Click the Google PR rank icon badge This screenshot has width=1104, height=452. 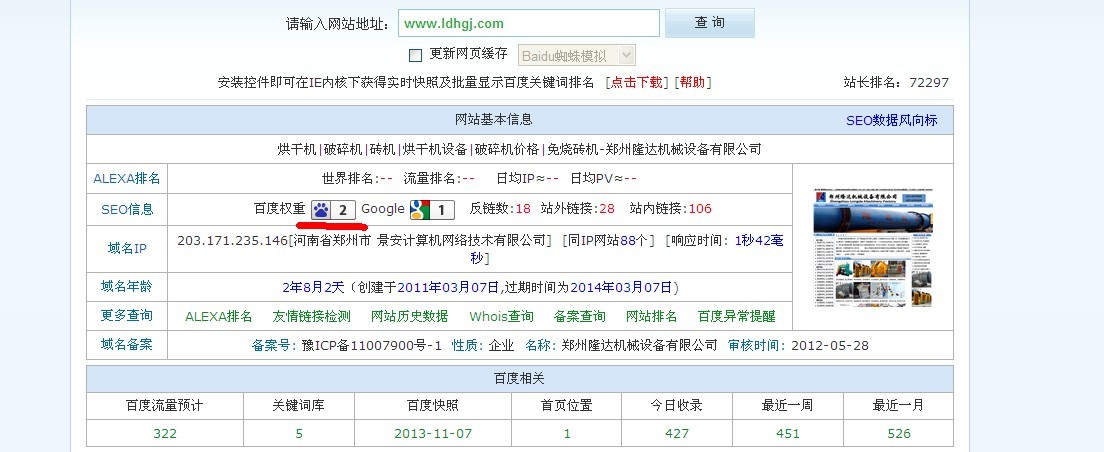click(x=432, y=210)
